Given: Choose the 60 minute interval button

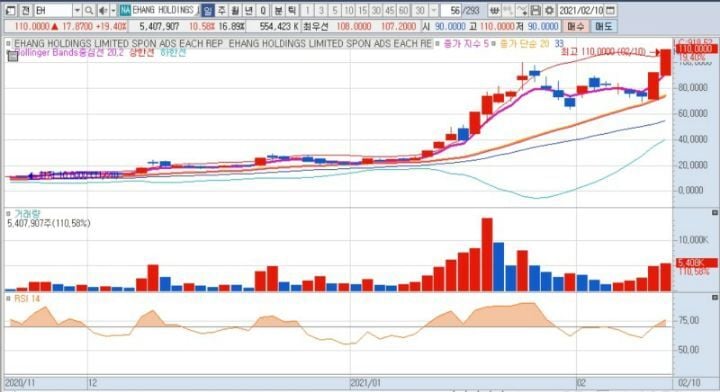Looking at the screenshot, I should pyautogui.click(x=403, y=10).
